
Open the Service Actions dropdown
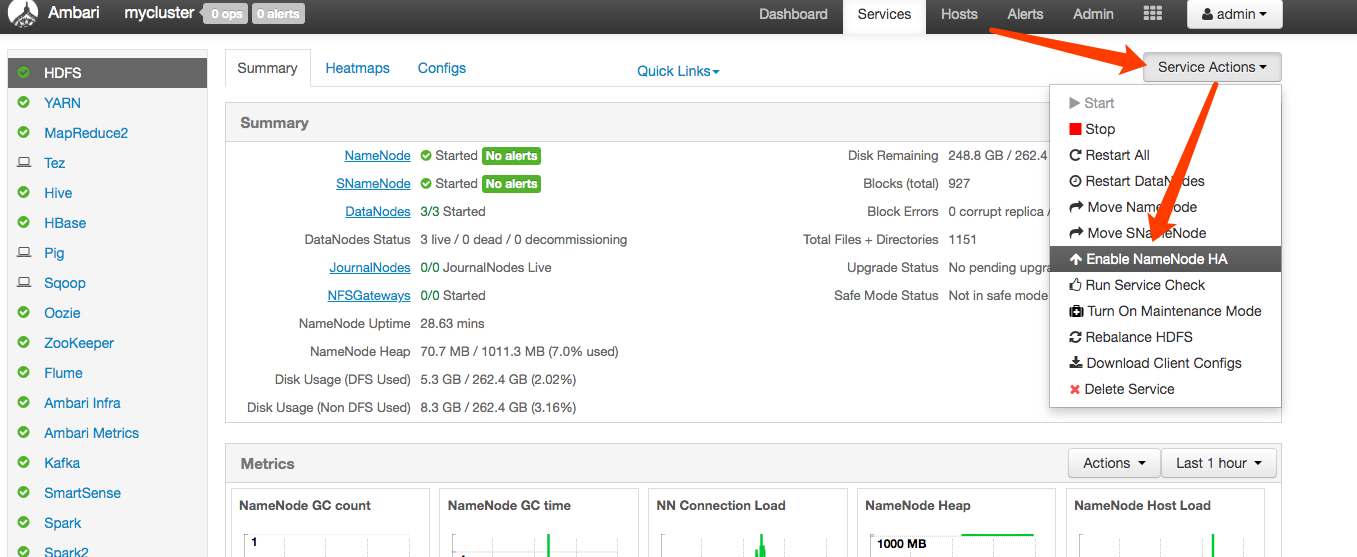click(1212, 67)
